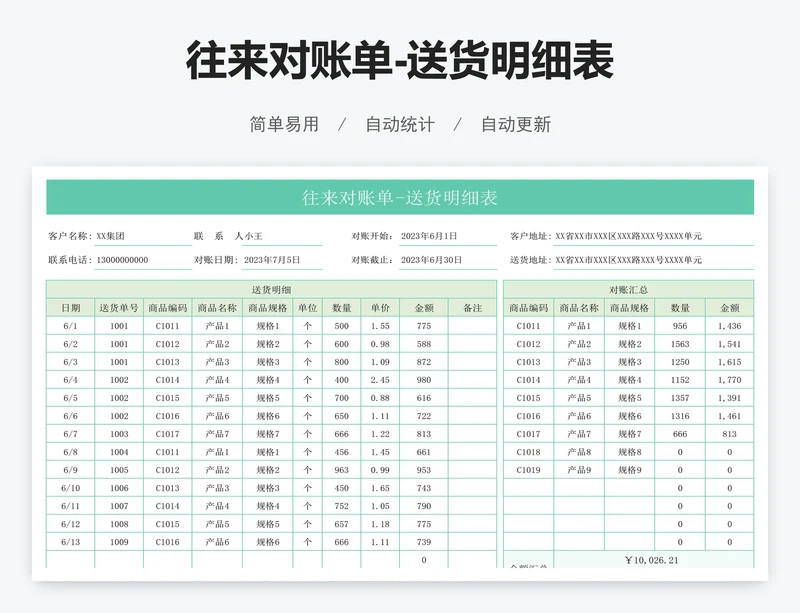
Task: Click summary amount 1,770 cell
Action: click(x=730, y=380)
